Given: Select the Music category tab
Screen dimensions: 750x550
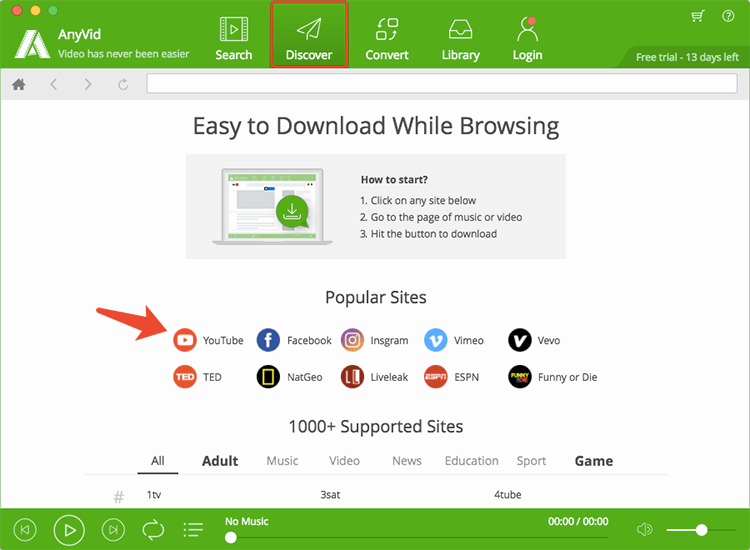Looking at the screenshot, I should [282, 461].
